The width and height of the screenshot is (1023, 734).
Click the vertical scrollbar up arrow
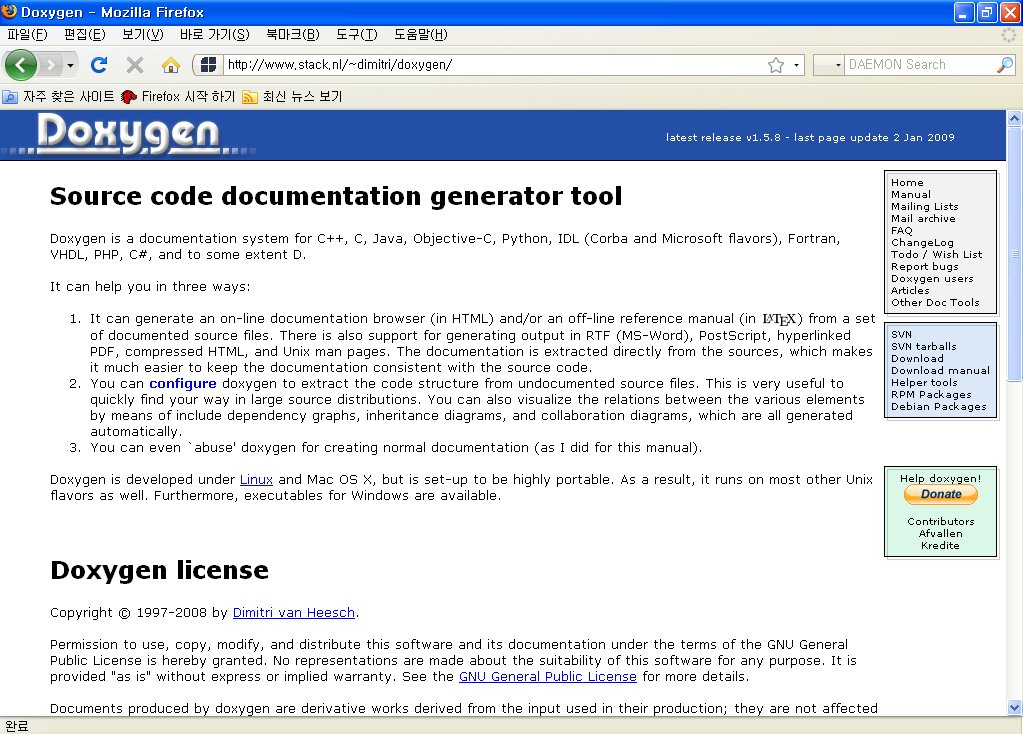tap(1014, 118)
